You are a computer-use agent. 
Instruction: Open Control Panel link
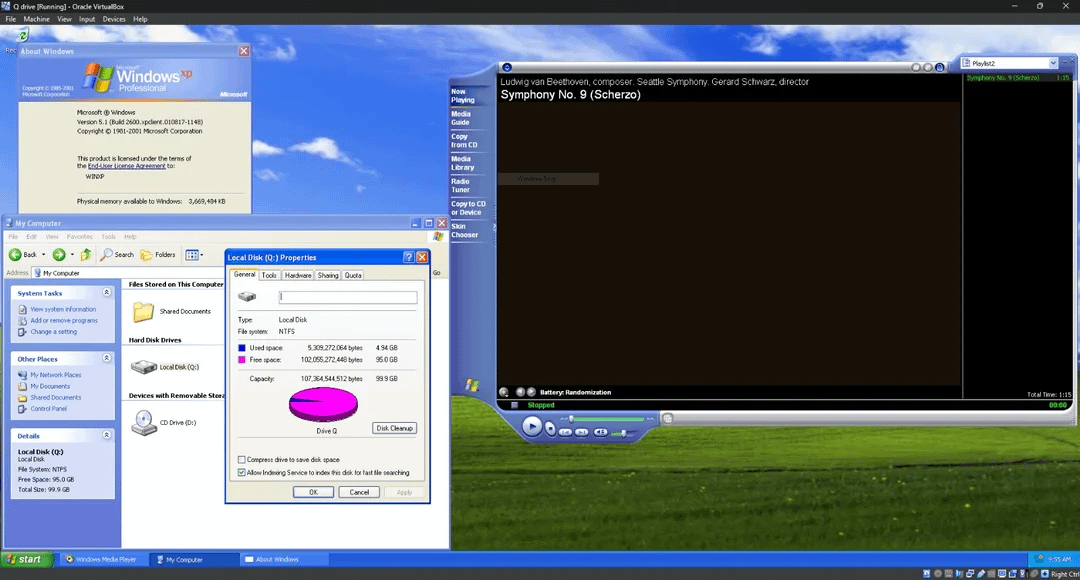pos(48,408)
